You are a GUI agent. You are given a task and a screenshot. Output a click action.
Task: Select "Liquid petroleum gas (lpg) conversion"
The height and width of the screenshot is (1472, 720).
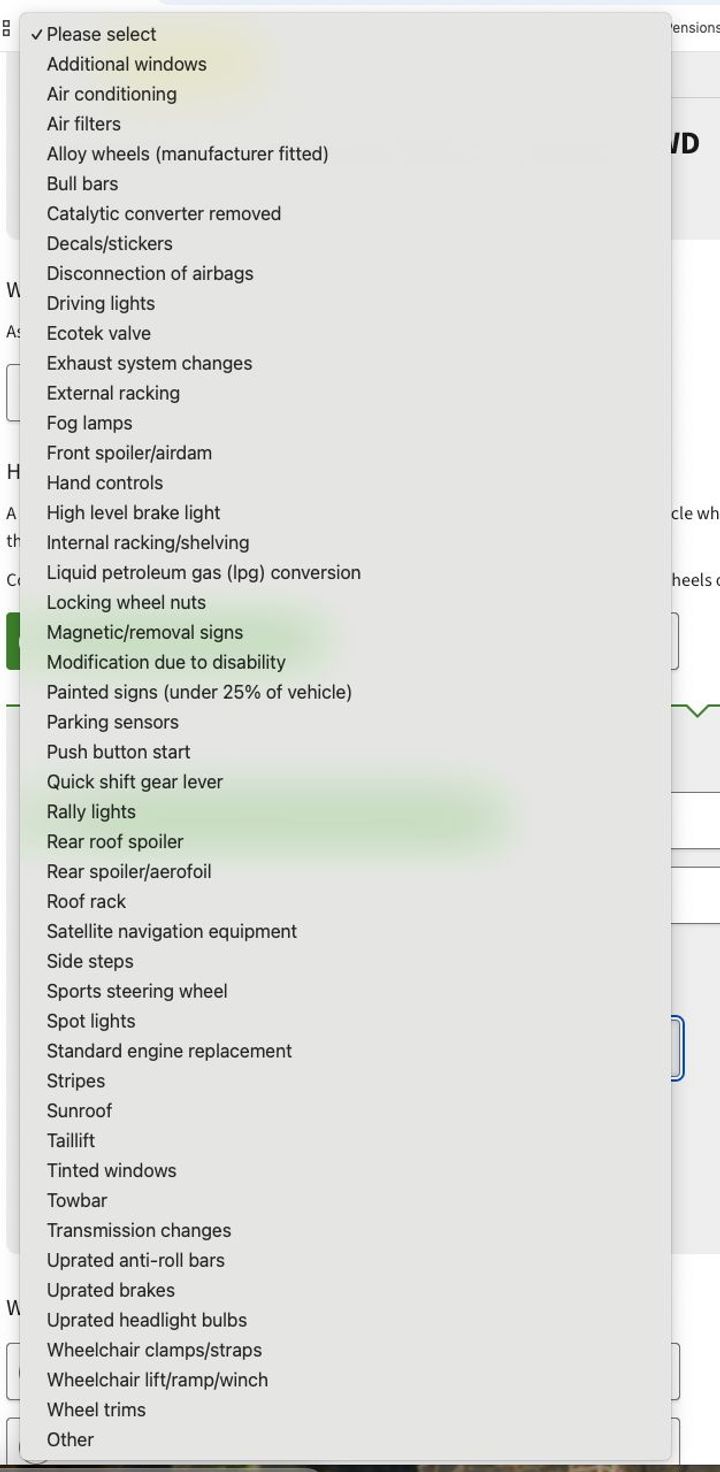pos(203,573)
